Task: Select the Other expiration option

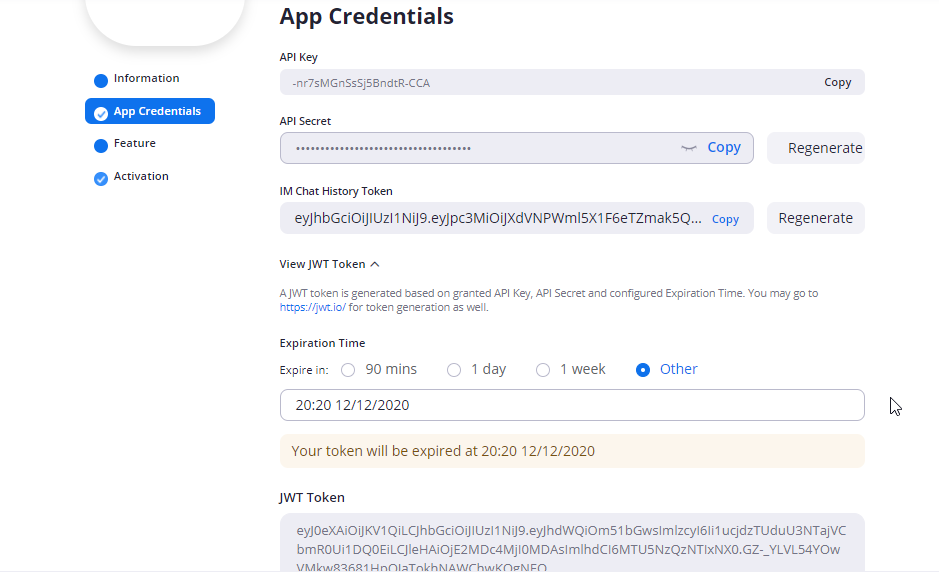Action: tap(644, 370)
